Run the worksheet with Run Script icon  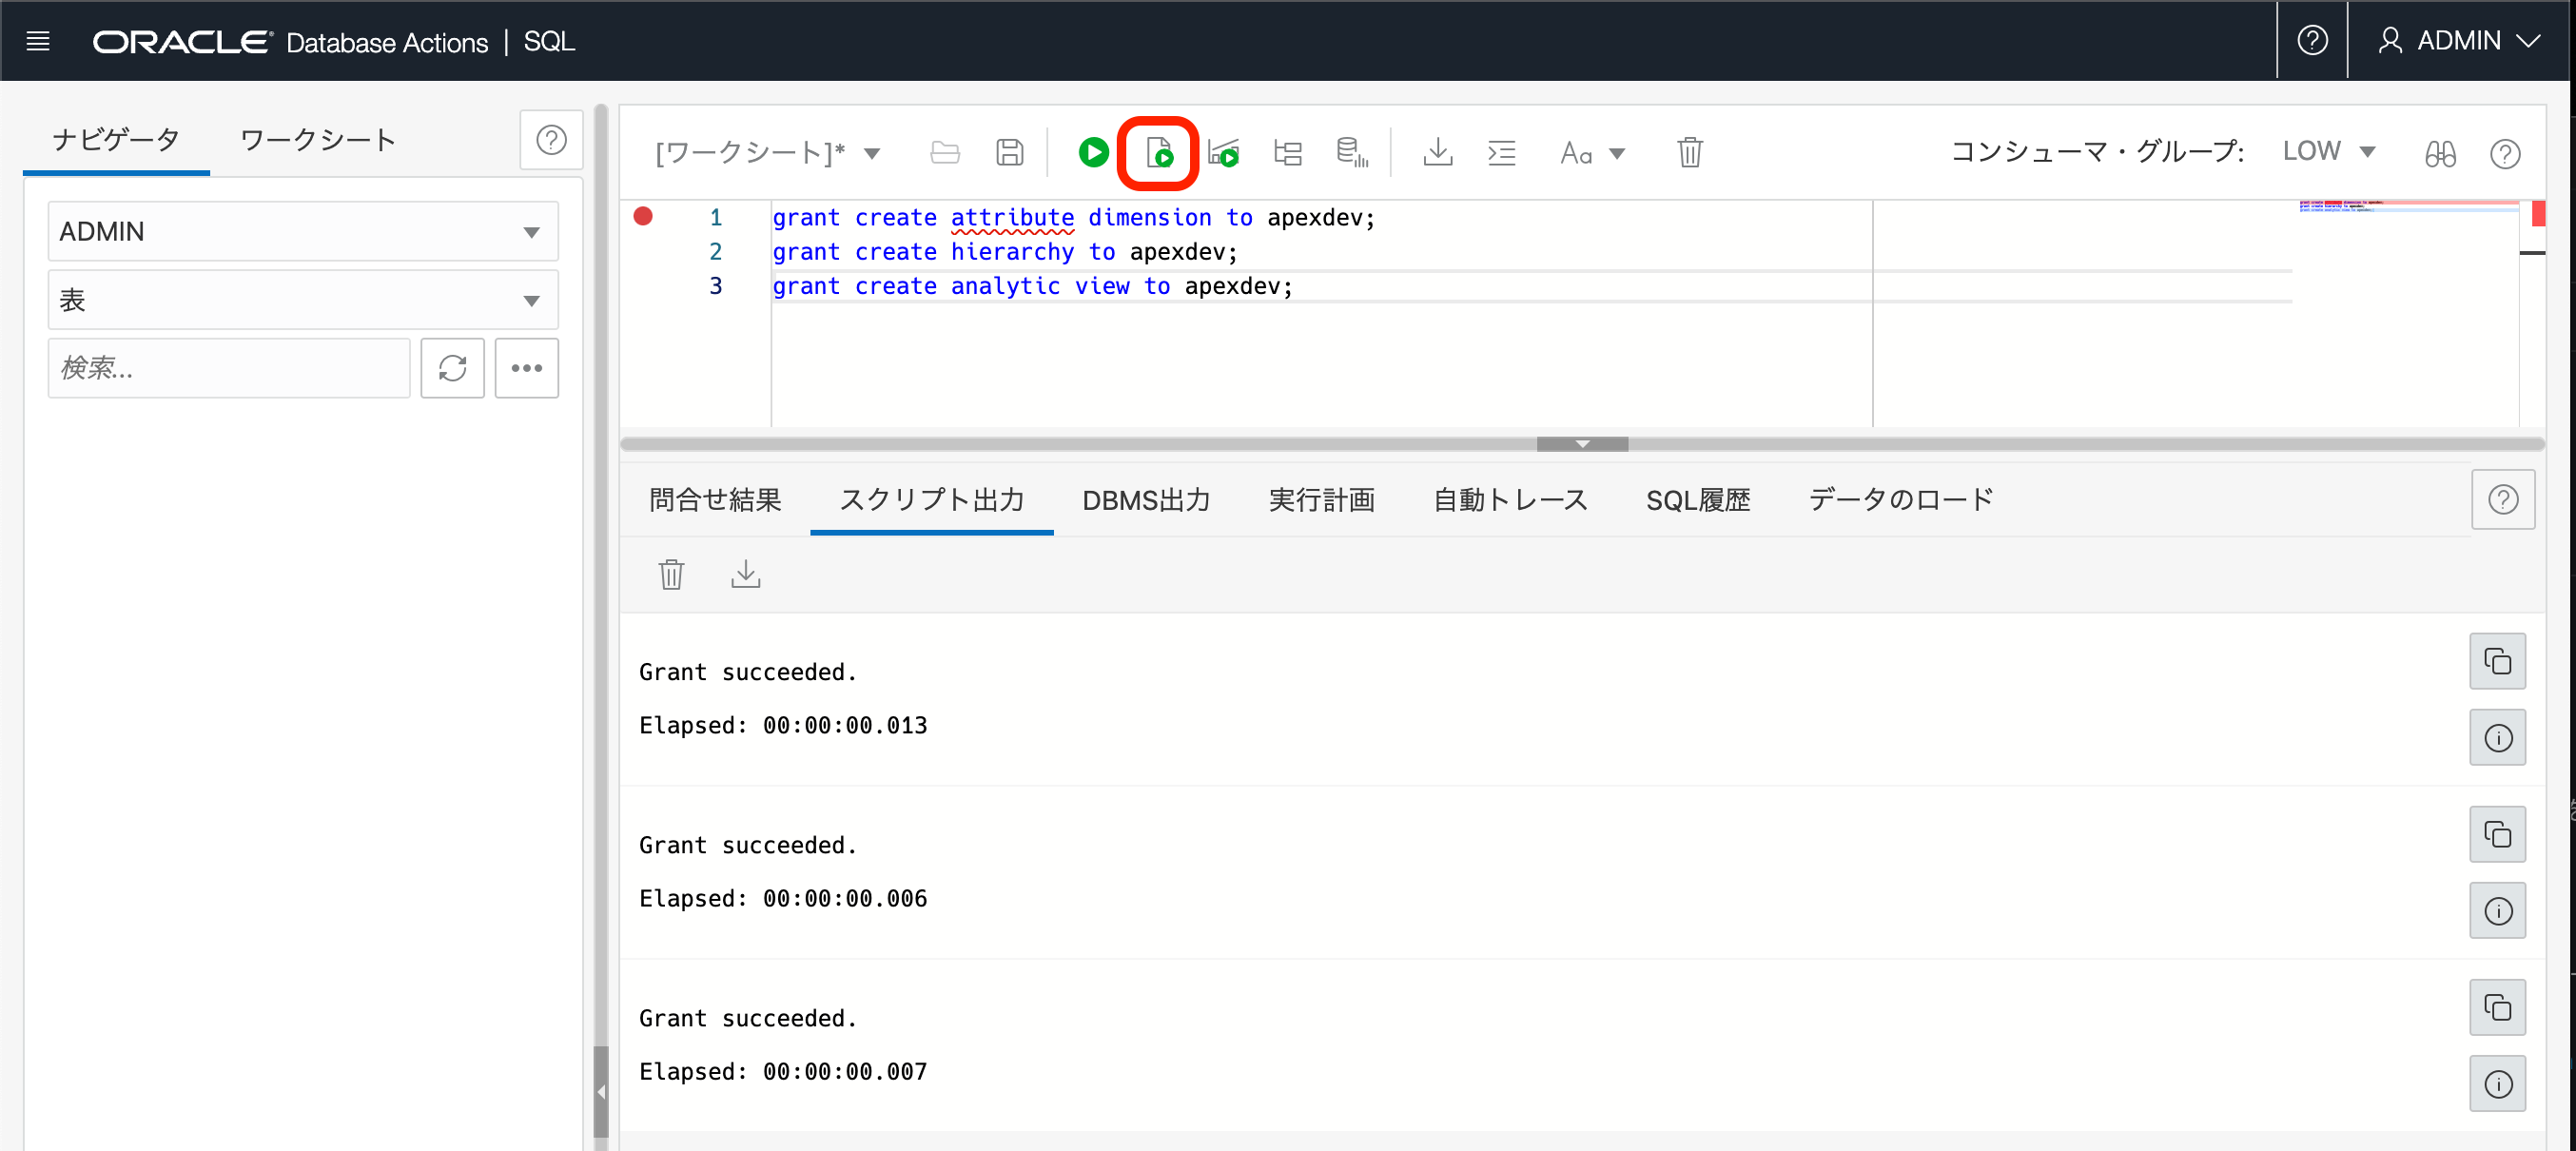(1158, 153)
